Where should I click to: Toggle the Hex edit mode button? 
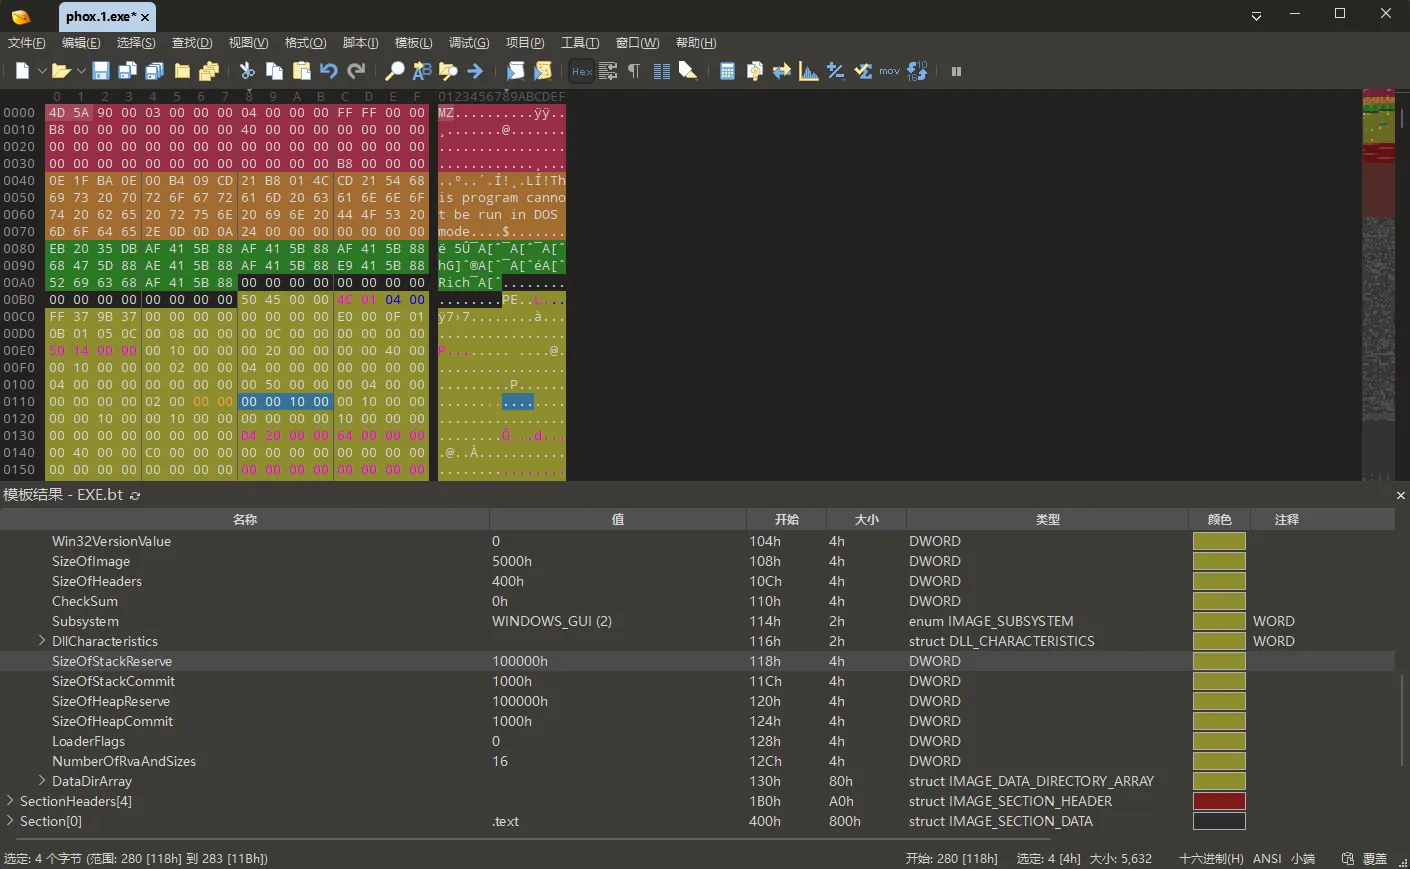581,71
